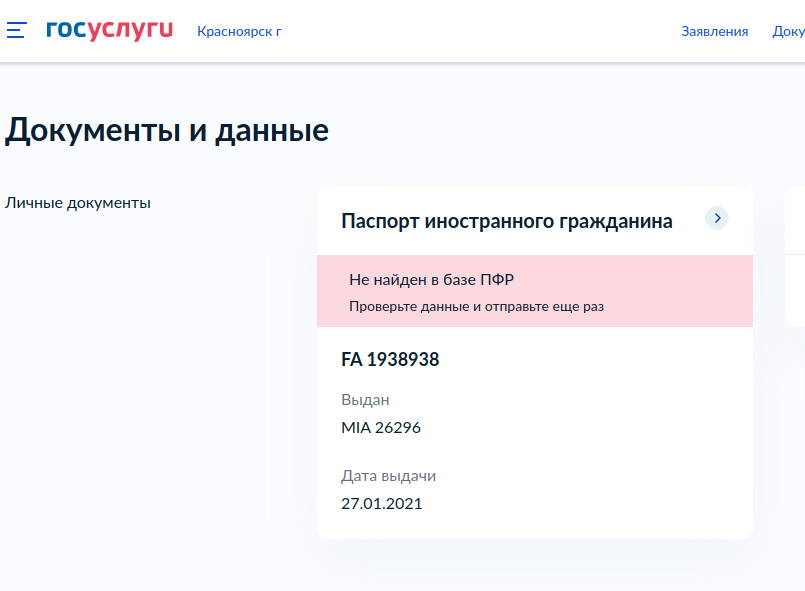Open passport details via chevron arrow

717,218
